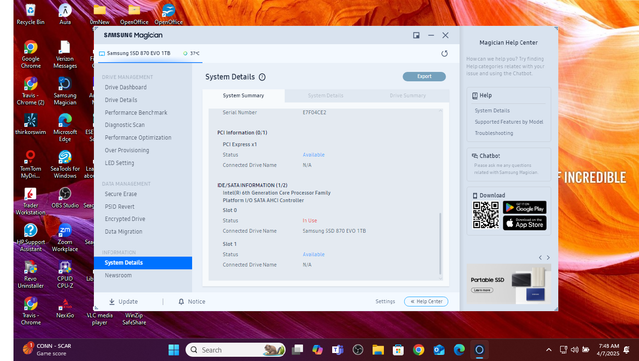Open Performance Optimization page
This screenshot has width=639, height=361.
(138, 137)
